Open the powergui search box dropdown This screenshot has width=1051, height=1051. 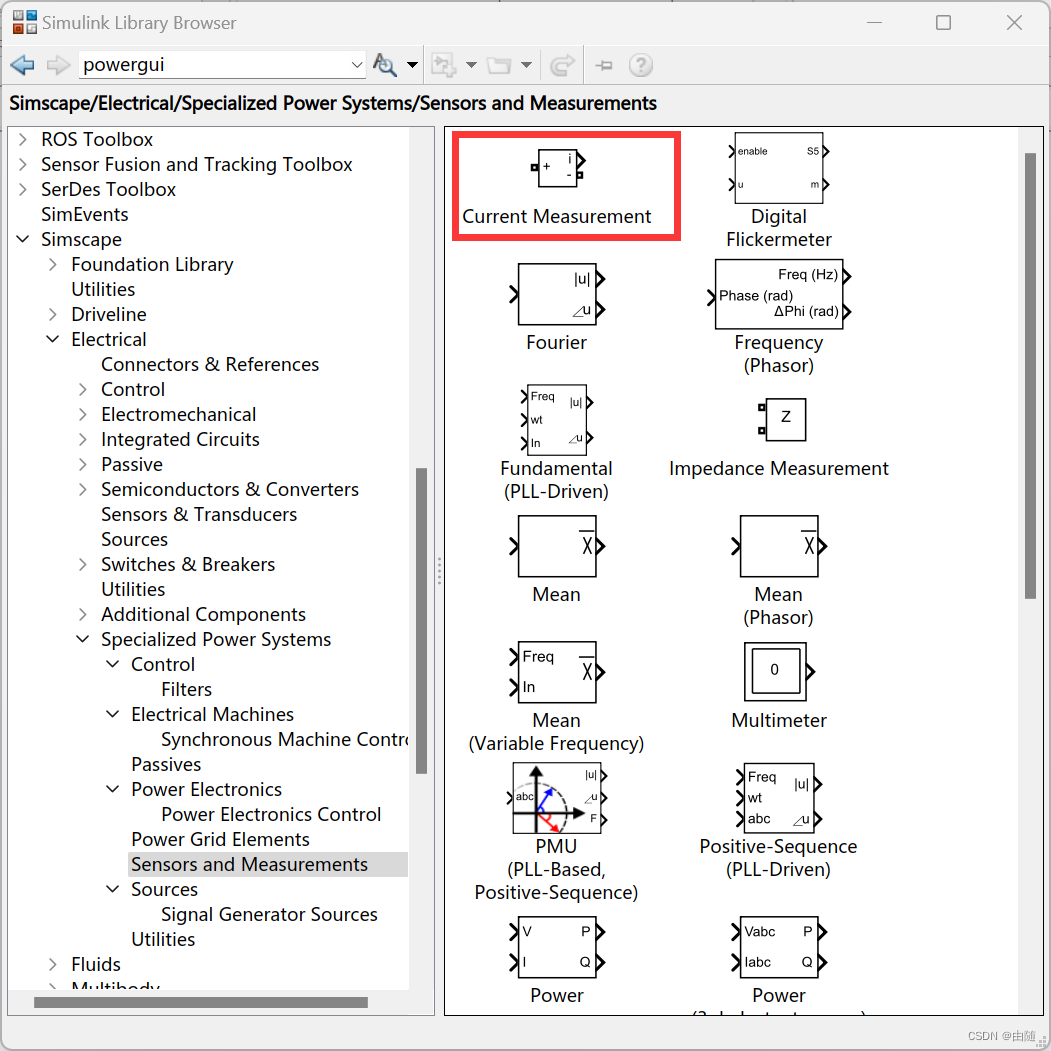(357, 65)
